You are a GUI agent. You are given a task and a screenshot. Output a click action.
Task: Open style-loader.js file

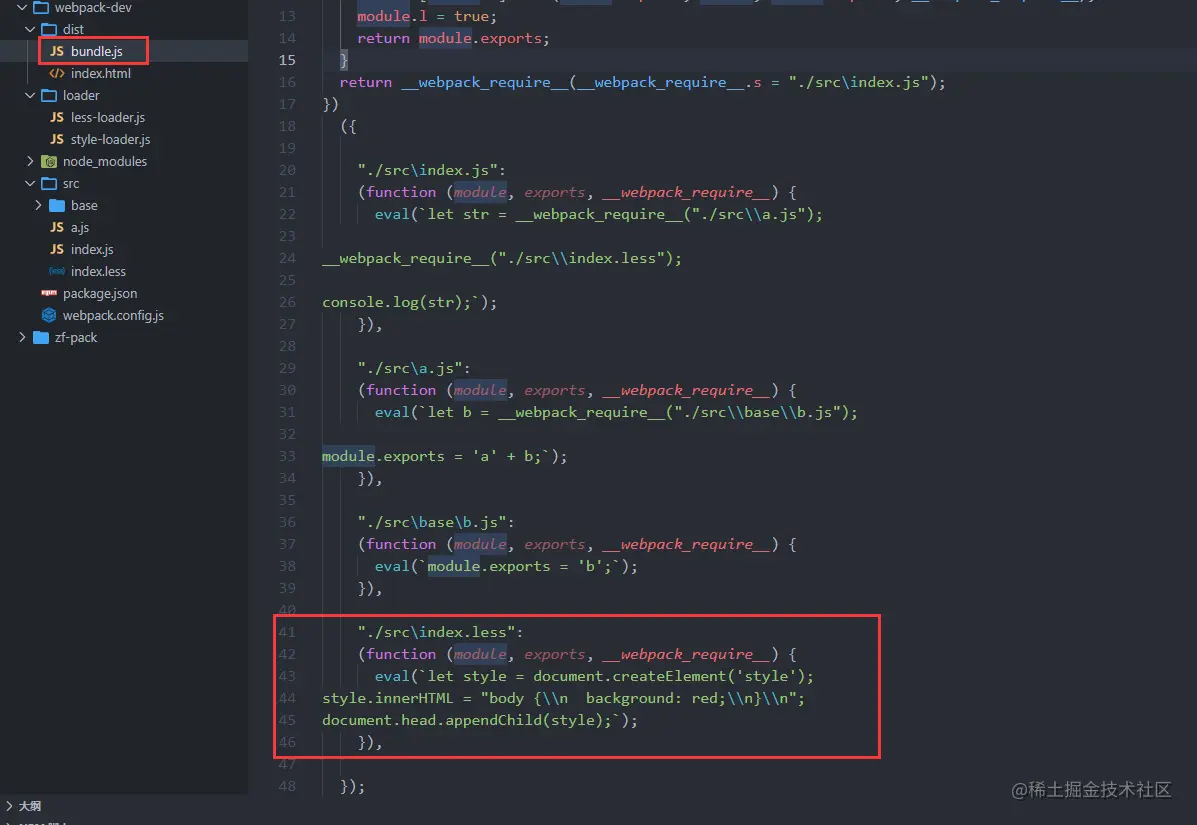point(111,140)
